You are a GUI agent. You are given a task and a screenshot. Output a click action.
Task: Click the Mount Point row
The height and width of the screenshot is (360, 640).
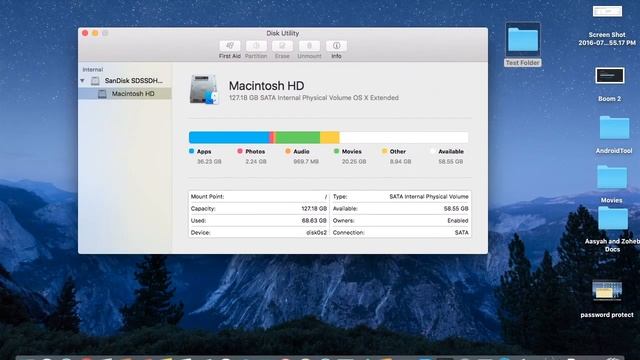click(x=259, y=197)
